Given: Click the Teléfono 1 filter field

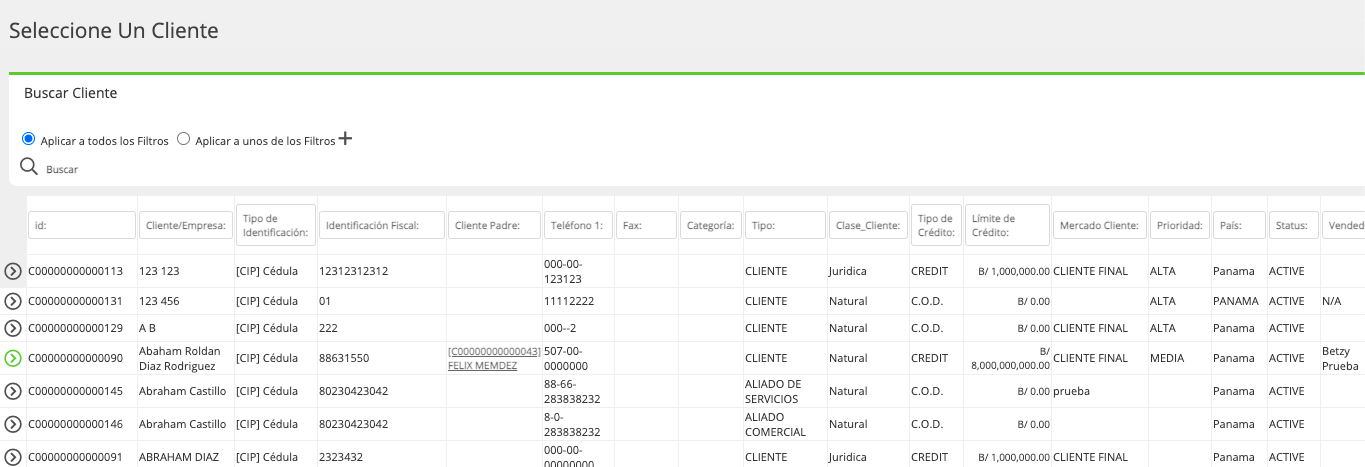Looking at the screenshot, I should click(x=578, y=225).
